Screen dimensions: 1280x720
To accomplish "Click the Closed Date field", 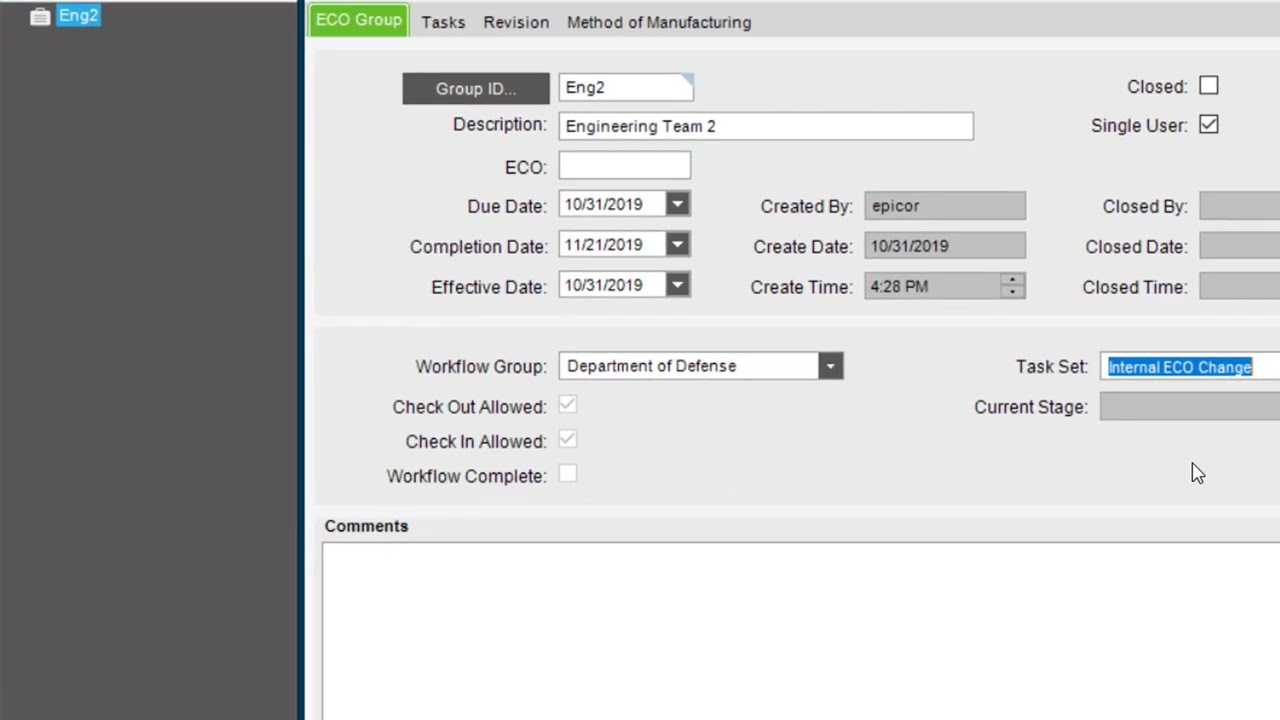I will pyautogui.click(x=1240, y=246).
